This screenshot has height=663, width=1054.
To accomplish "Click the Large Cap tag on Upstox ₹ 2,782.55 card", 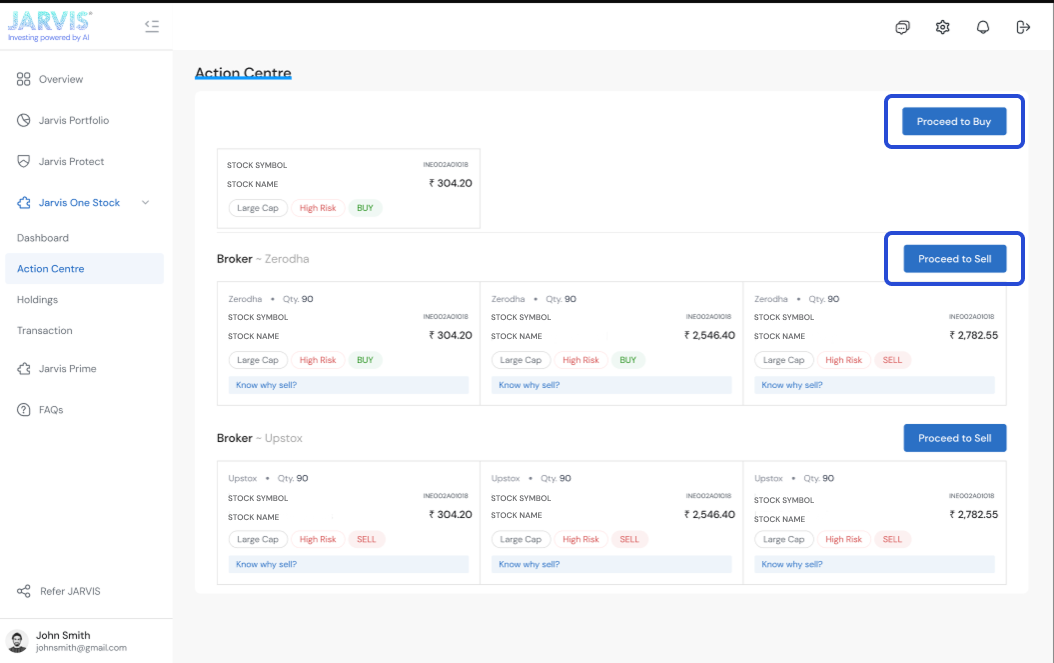I will click(783, 539).
